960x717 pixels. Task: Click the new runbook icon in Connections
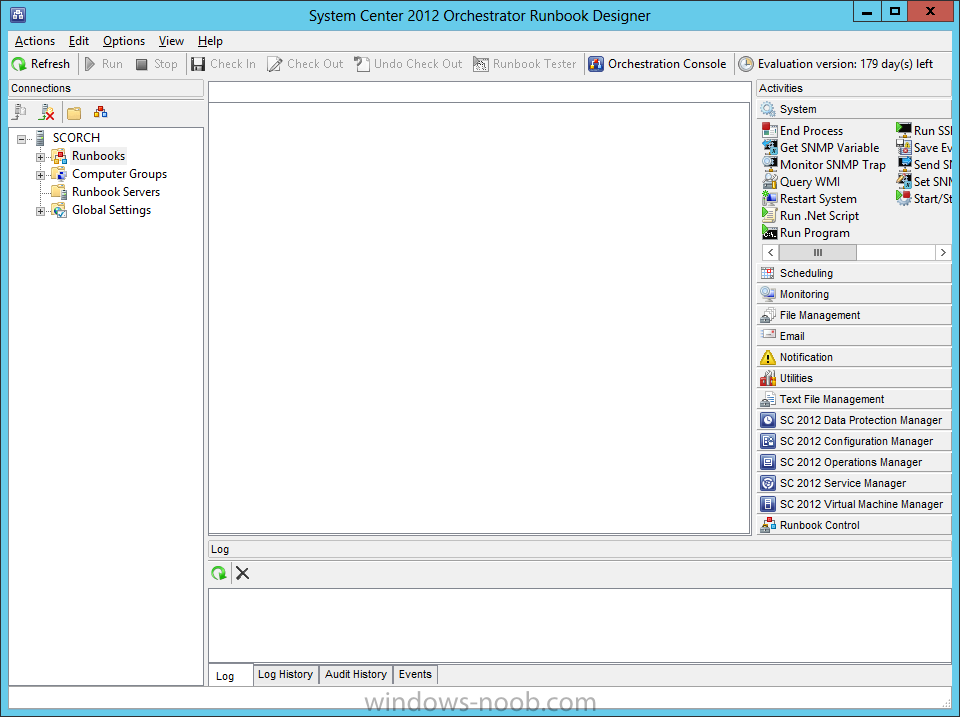(100, 112)
